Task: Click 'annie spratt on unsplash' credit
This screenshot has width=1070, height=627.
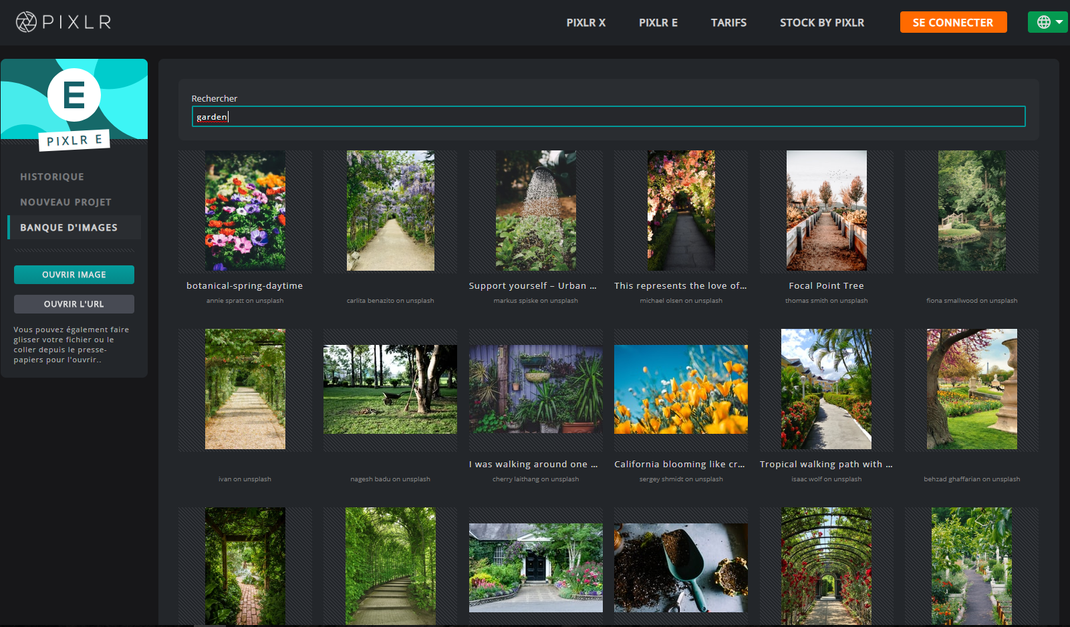Action: (x=245, y=301)
